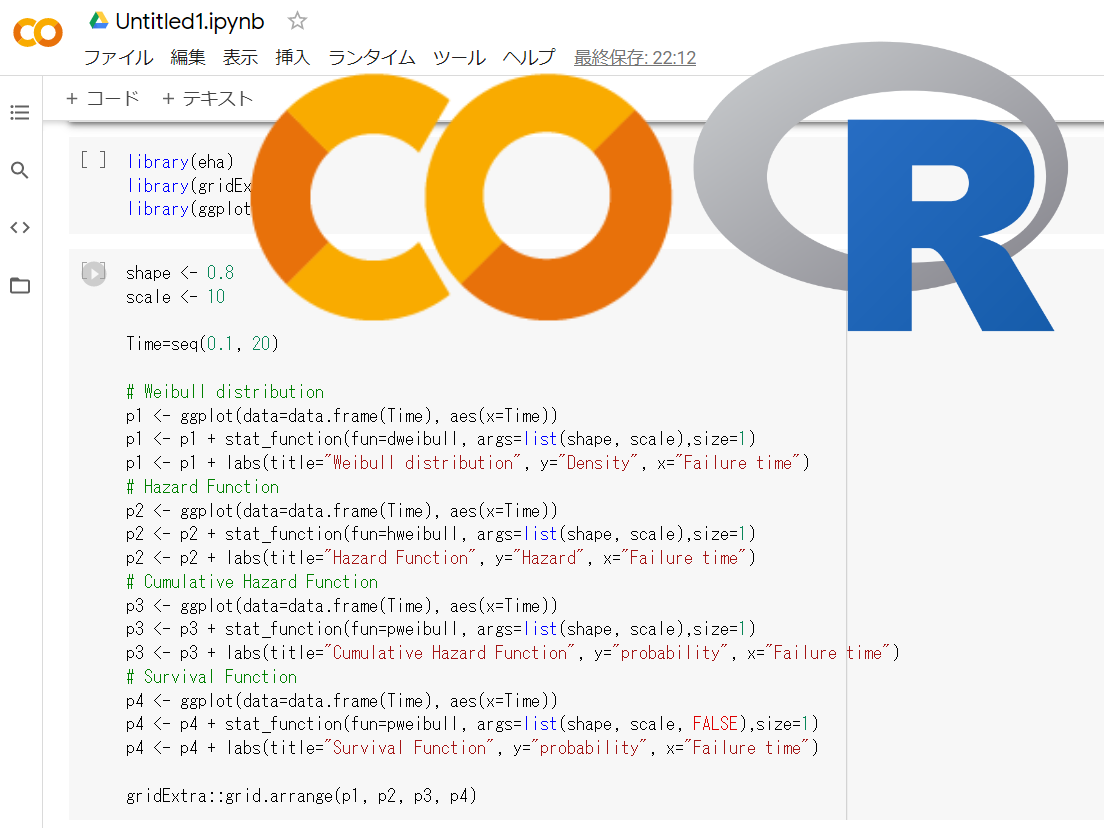Star the Untitled1.ipynb notebook
Image resolution: width=1104 pixels, height=828 pixels.
pos(297,20)
